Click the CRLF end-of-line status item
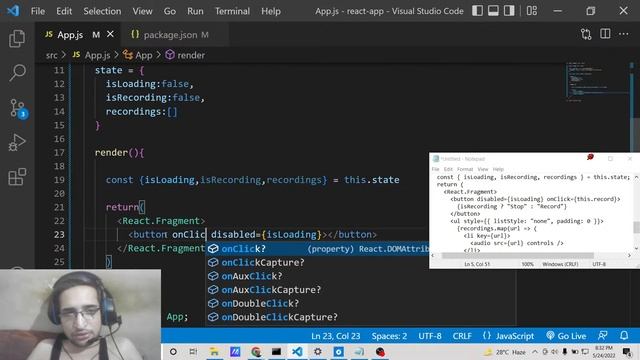 [x=462, y=336]
